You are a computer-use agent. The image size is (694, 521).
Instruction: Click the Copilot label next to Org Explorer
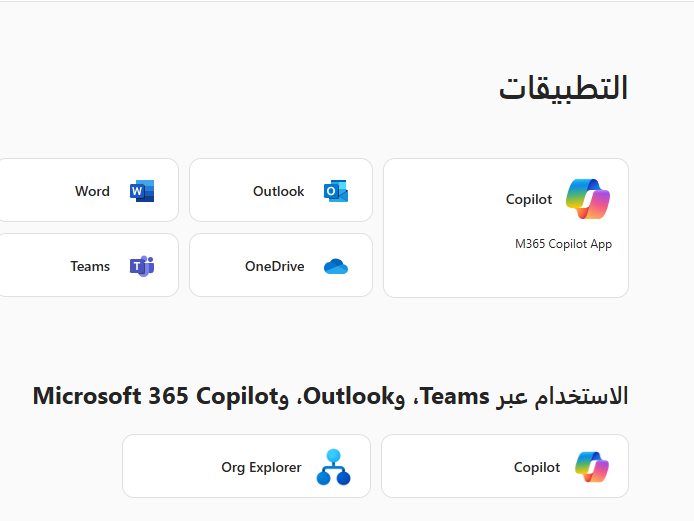pos(537,467)
